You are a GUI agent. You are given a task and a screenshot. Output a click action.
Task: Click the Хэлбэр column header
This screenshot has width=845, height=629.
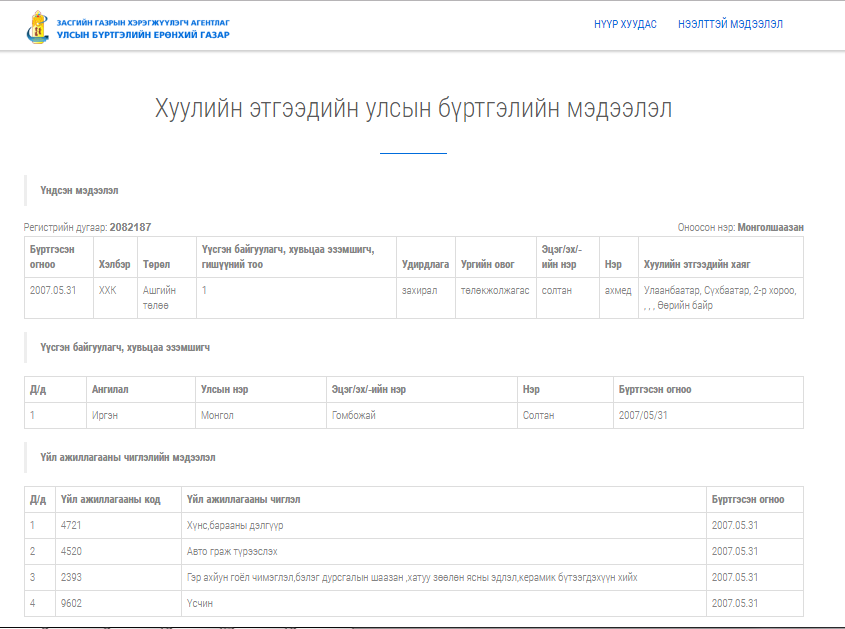[x=114, y=264]
